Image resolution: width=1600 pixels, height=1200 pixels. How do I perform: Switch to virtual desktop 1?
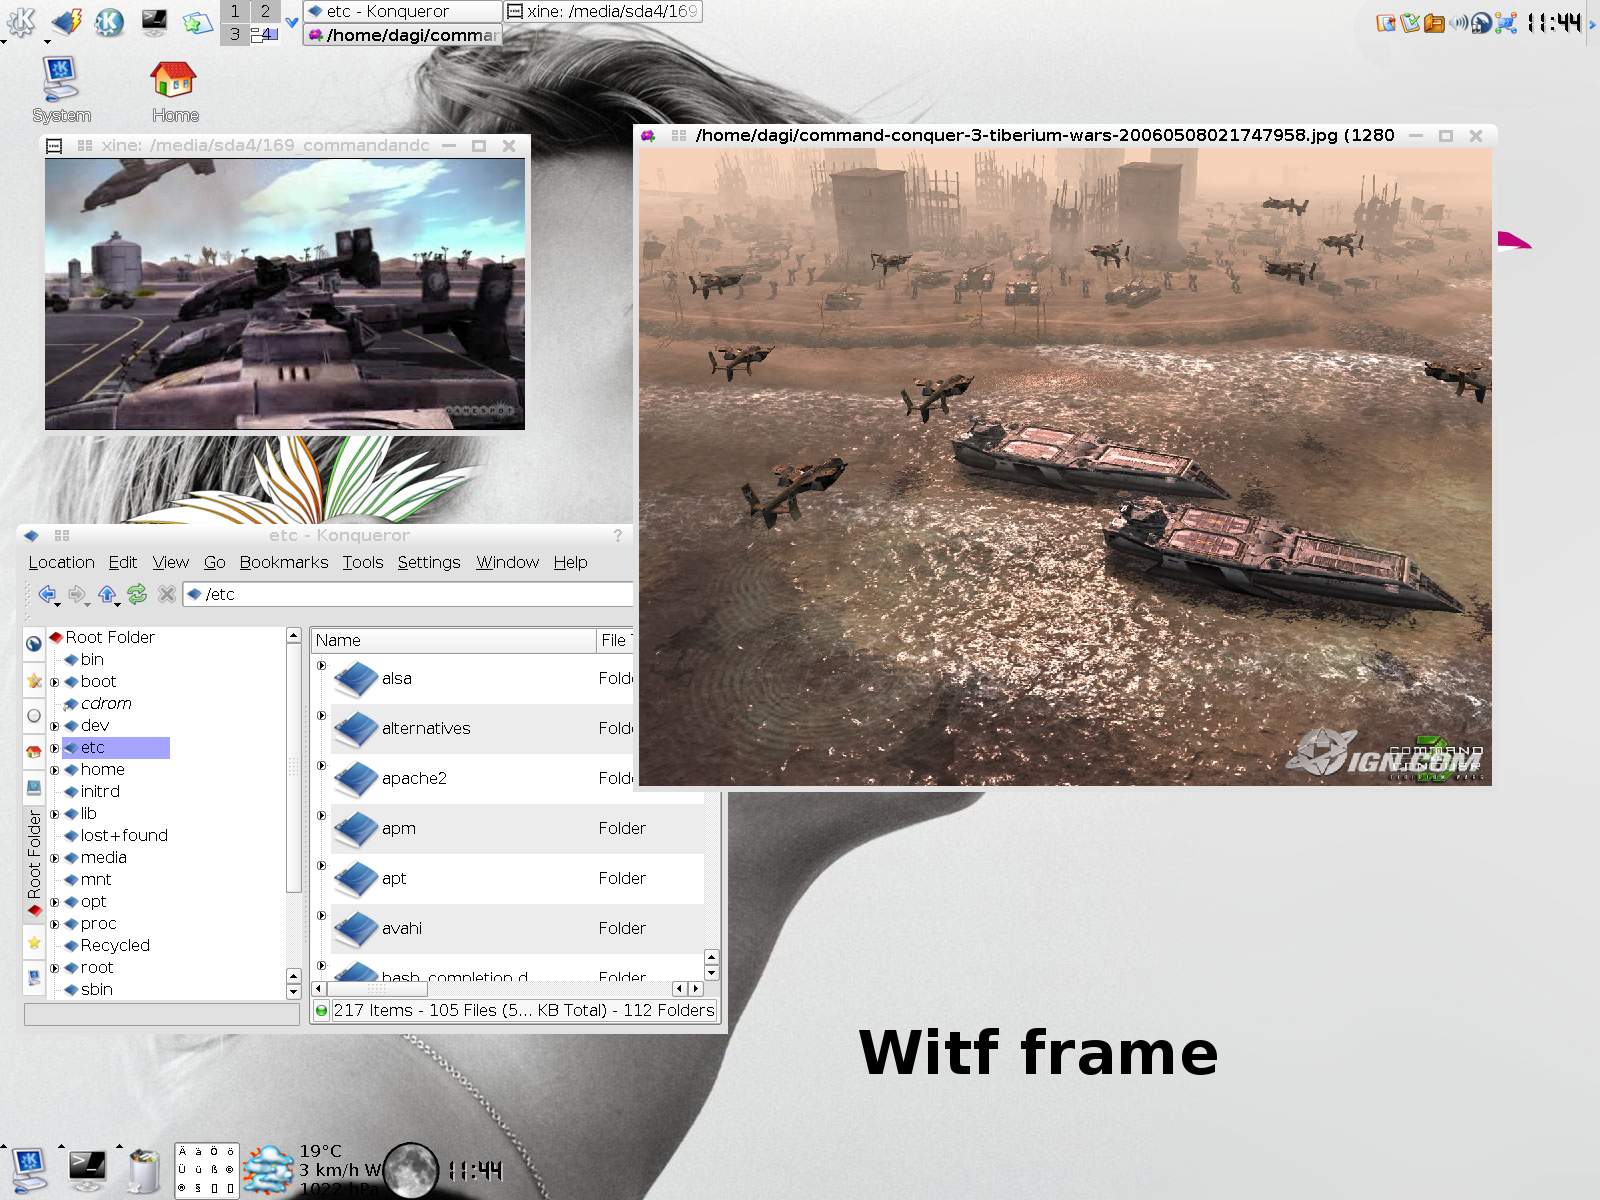(234, 11)
